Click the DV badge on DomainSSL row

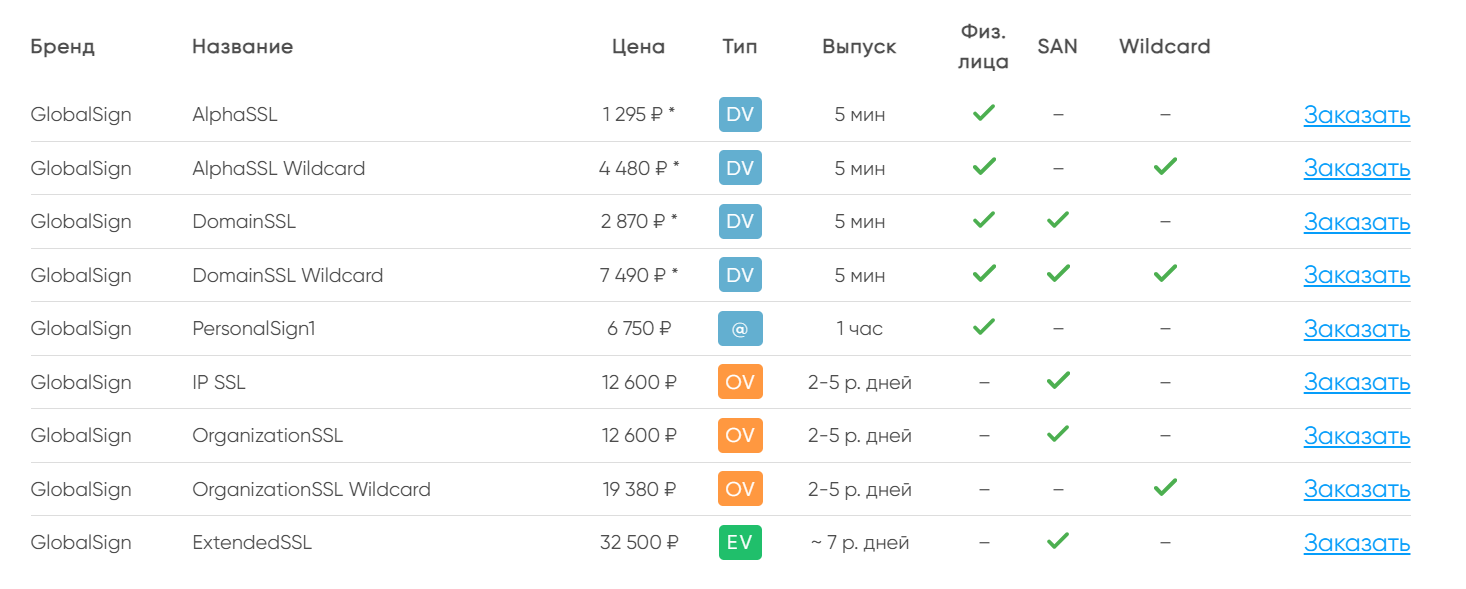[x=740, y=221]
